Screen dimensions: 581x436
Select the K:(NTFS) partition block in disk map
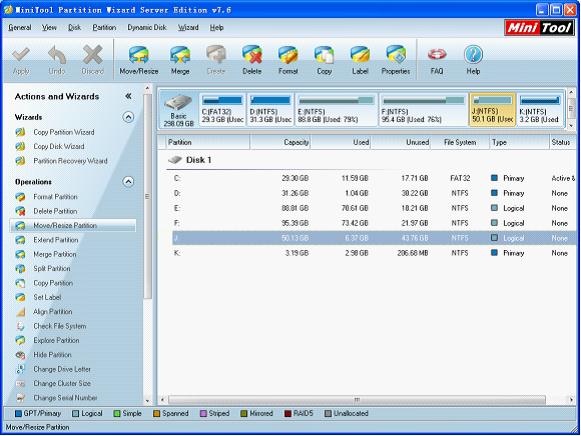click(540, 110)
